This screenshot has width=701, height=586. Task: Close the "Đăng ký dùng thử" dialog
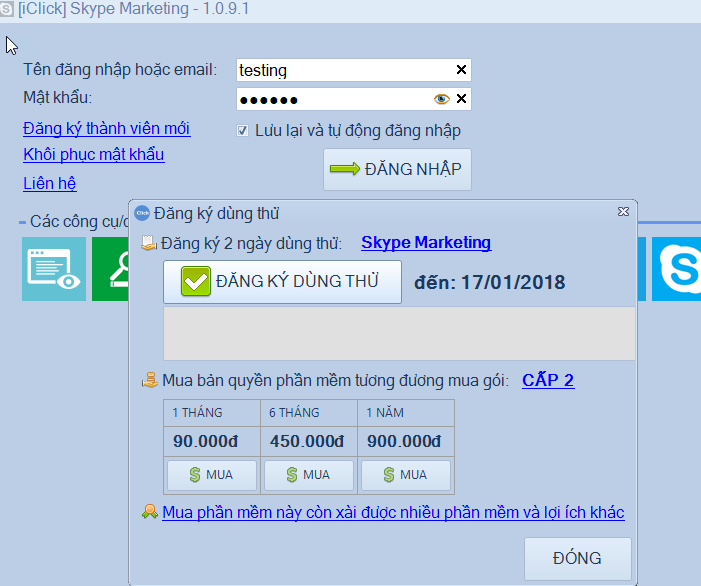(623, 211)
